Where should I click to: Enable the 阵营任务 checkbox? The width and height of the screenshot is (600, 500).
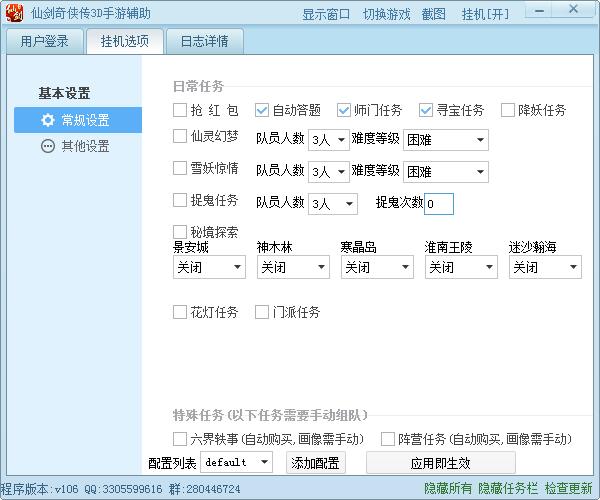tap(388, 439)
